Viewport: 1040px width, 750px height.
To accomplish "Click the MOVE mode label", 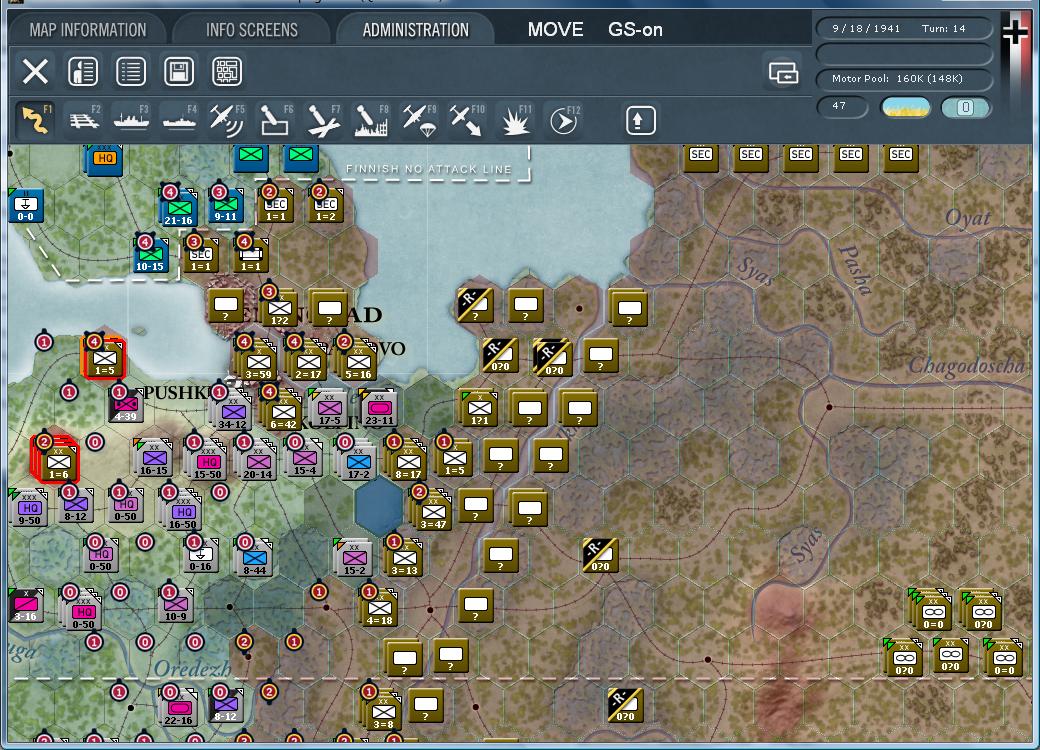I will click(x=554, y=29).
